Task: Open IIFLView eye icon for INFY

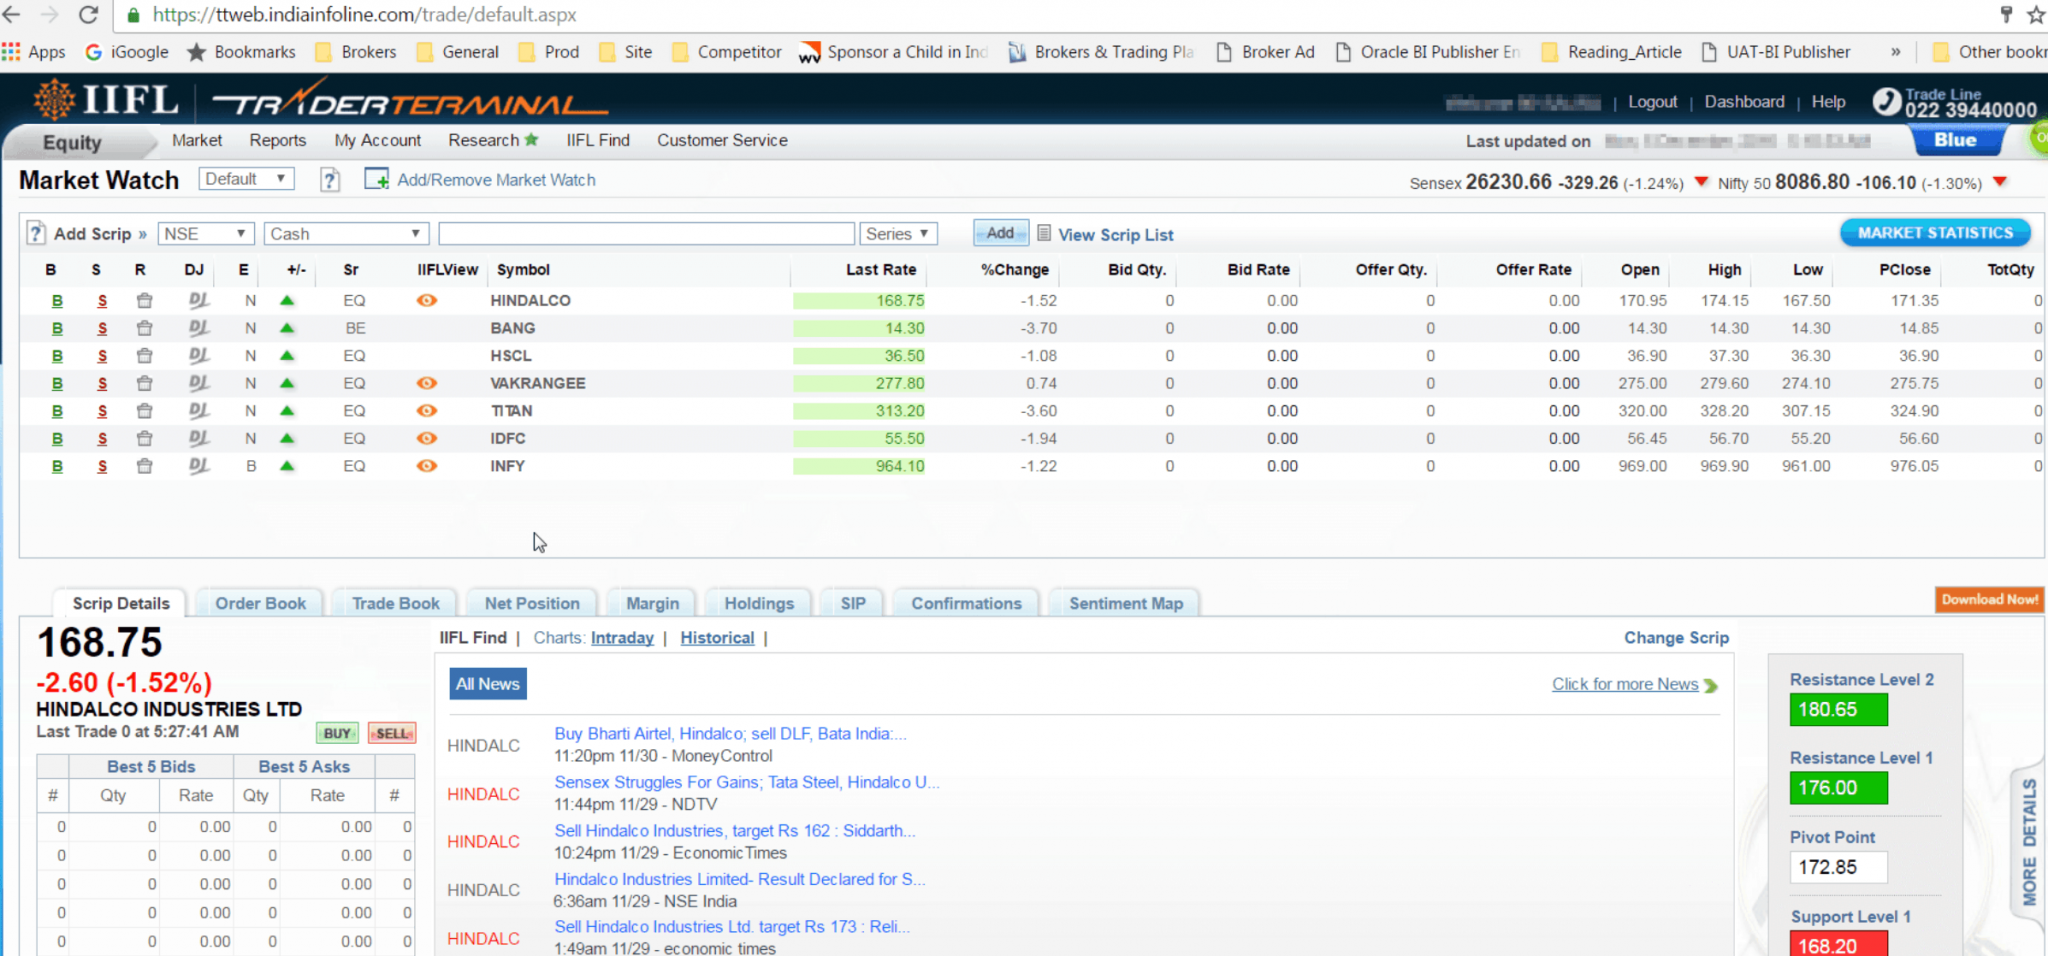Action: [x=427, y=466]
